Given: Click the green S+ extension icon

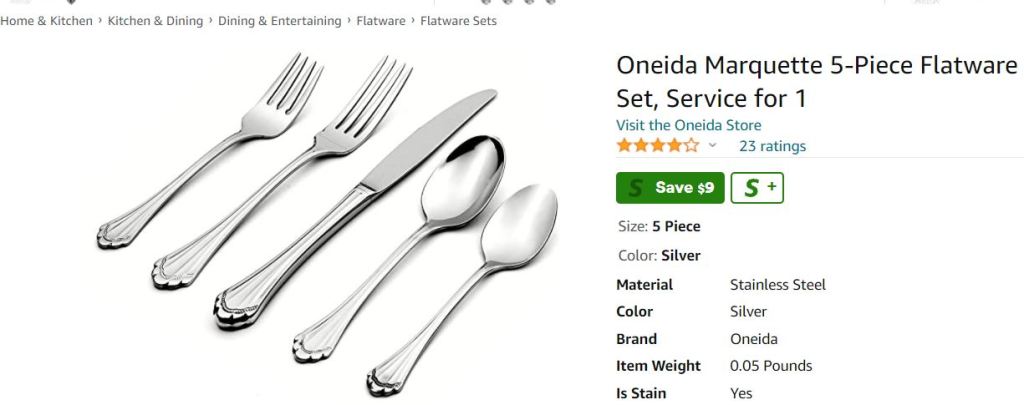Looking at the screenshot, I should pyautogui.click(x=757, y=188).
